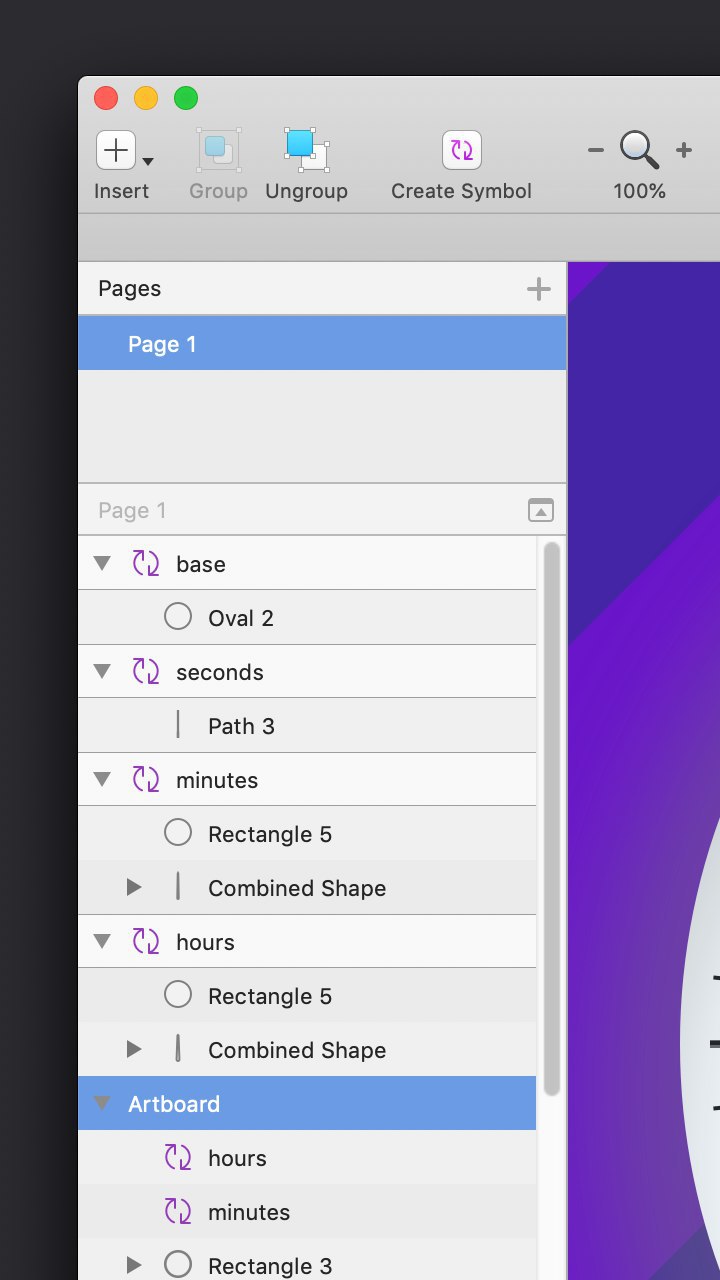Add a new page with plus
Screen dimensions: 720x1280
[x=539, y=289]
